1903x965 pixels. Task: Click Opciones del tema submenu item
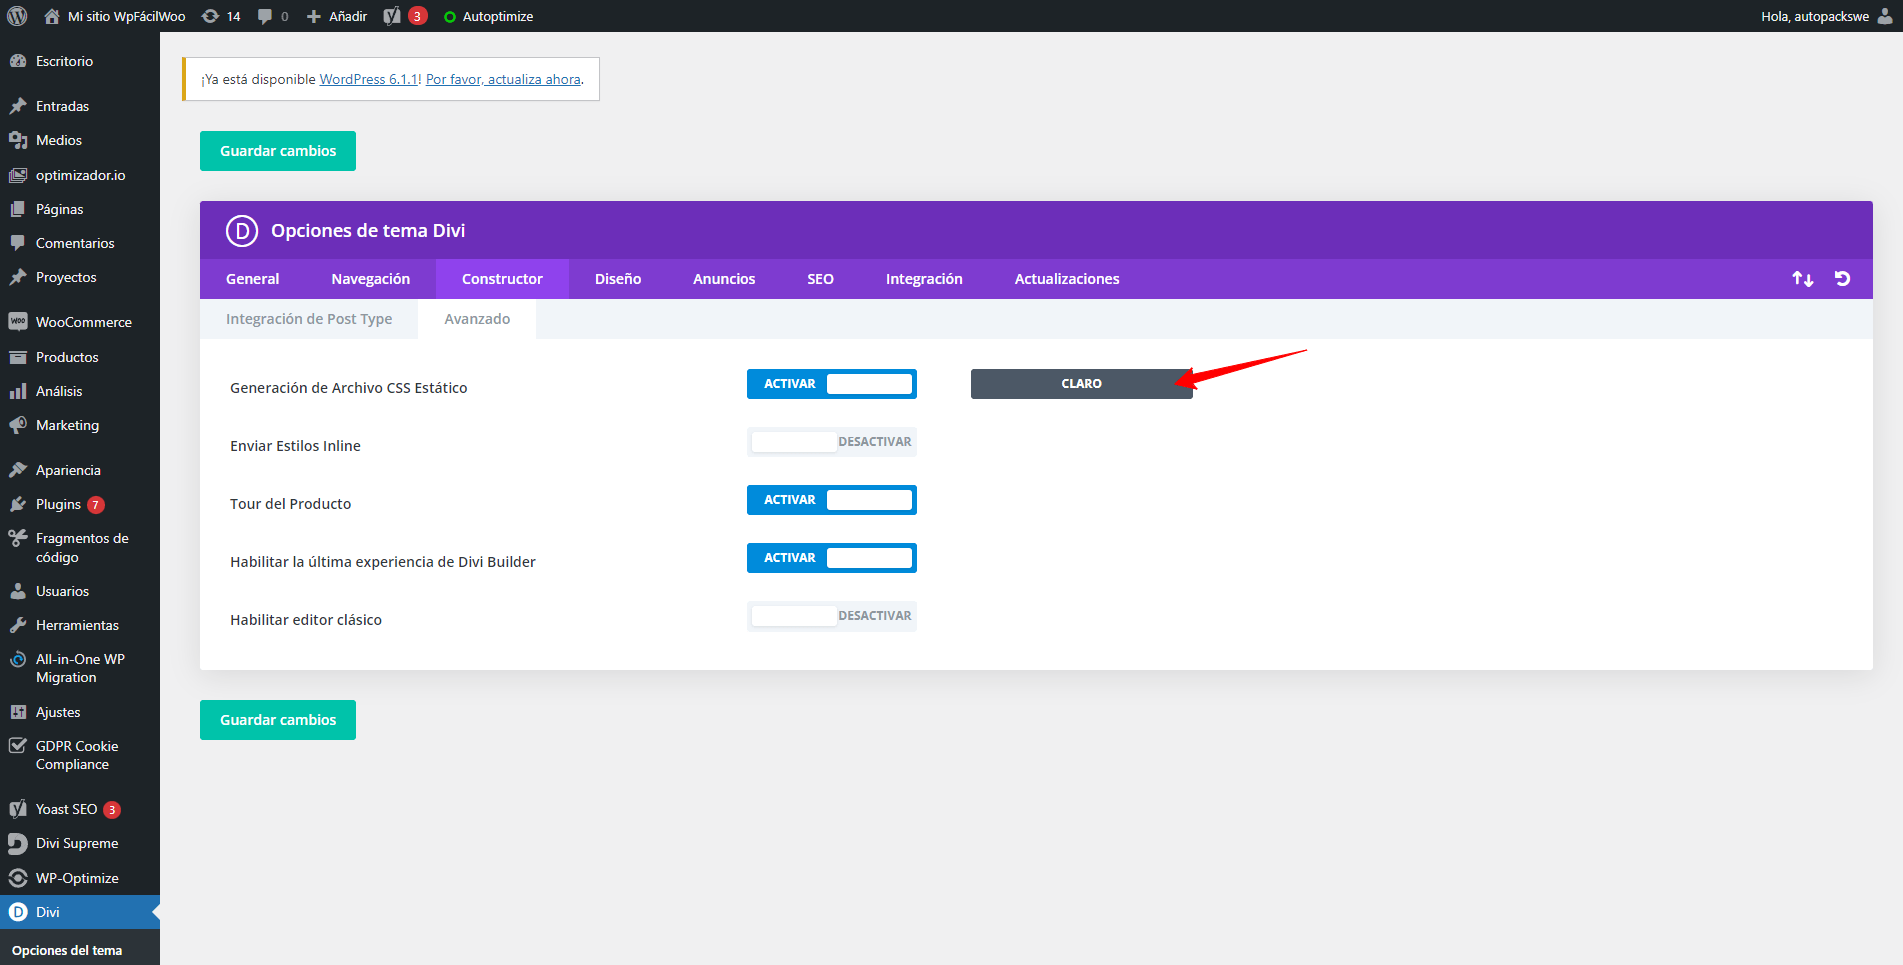pos(67,951)
